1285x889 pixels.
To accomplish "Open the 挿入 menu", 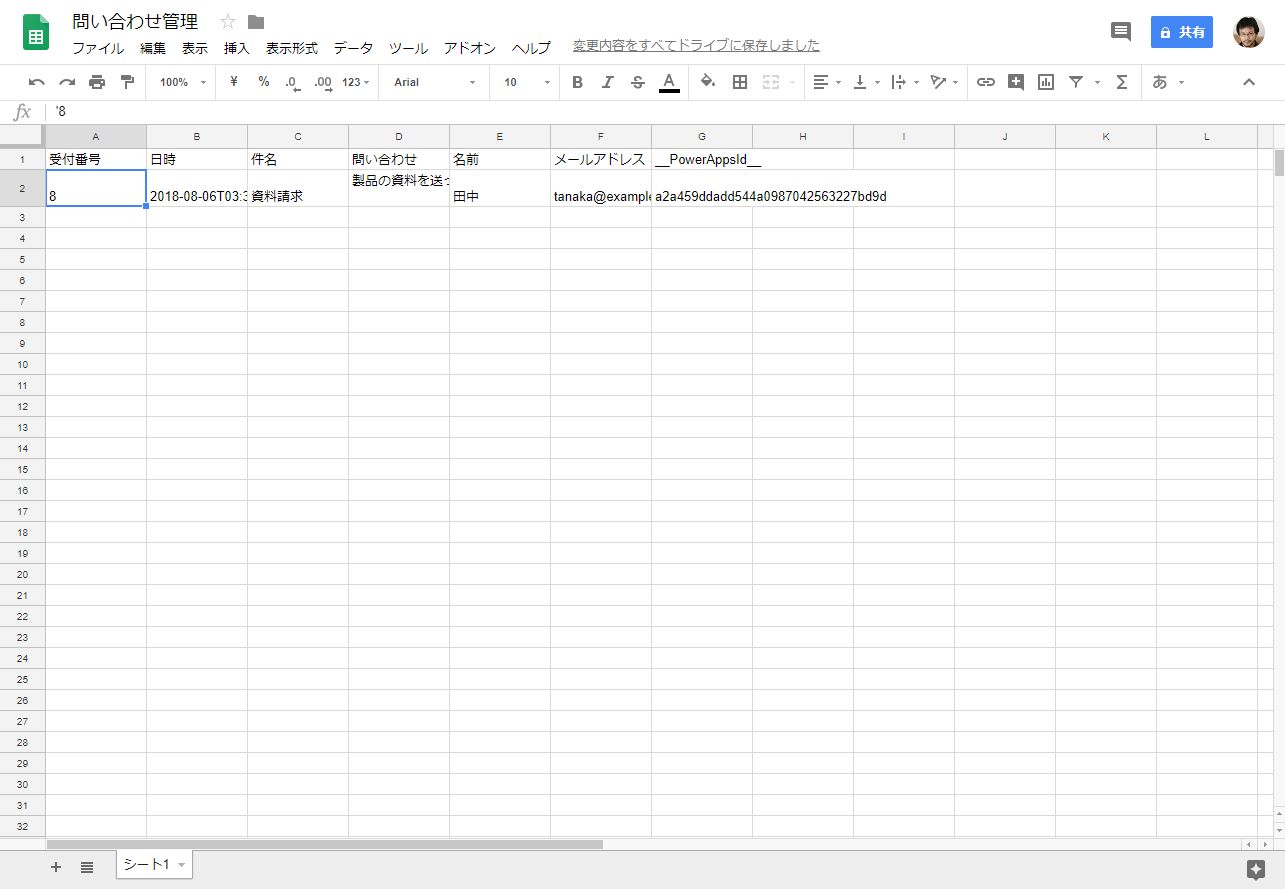I will [237, 47].
